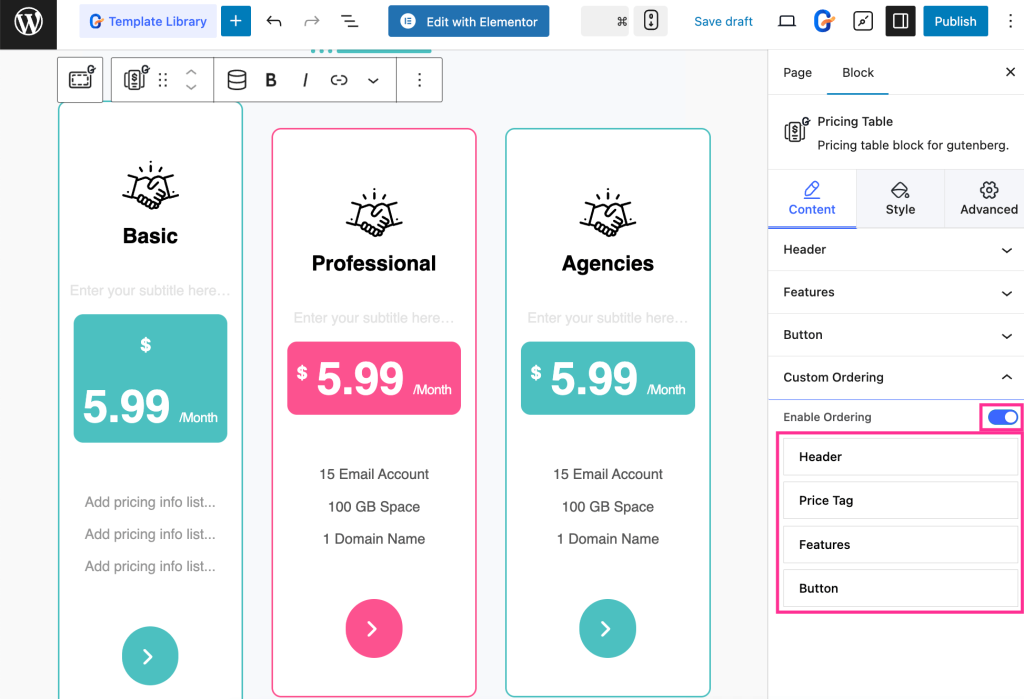This screenshot has height=699, width=1024.
Task: Click the Basic plan title
Action: (x=150, y=236)
